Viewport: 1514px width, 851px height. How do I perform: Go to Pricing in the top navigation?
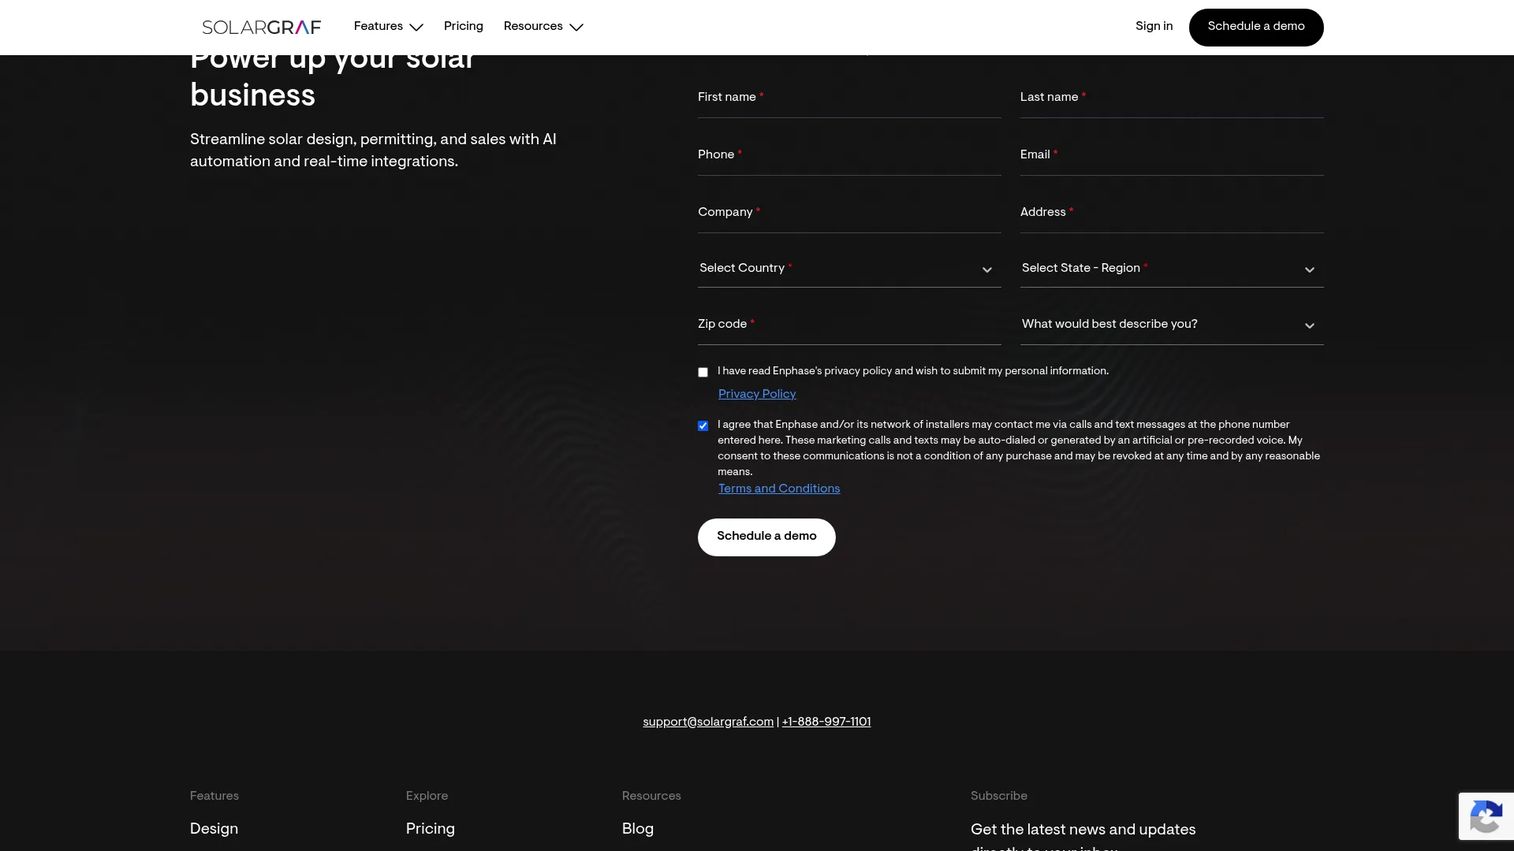click(463, 27)
